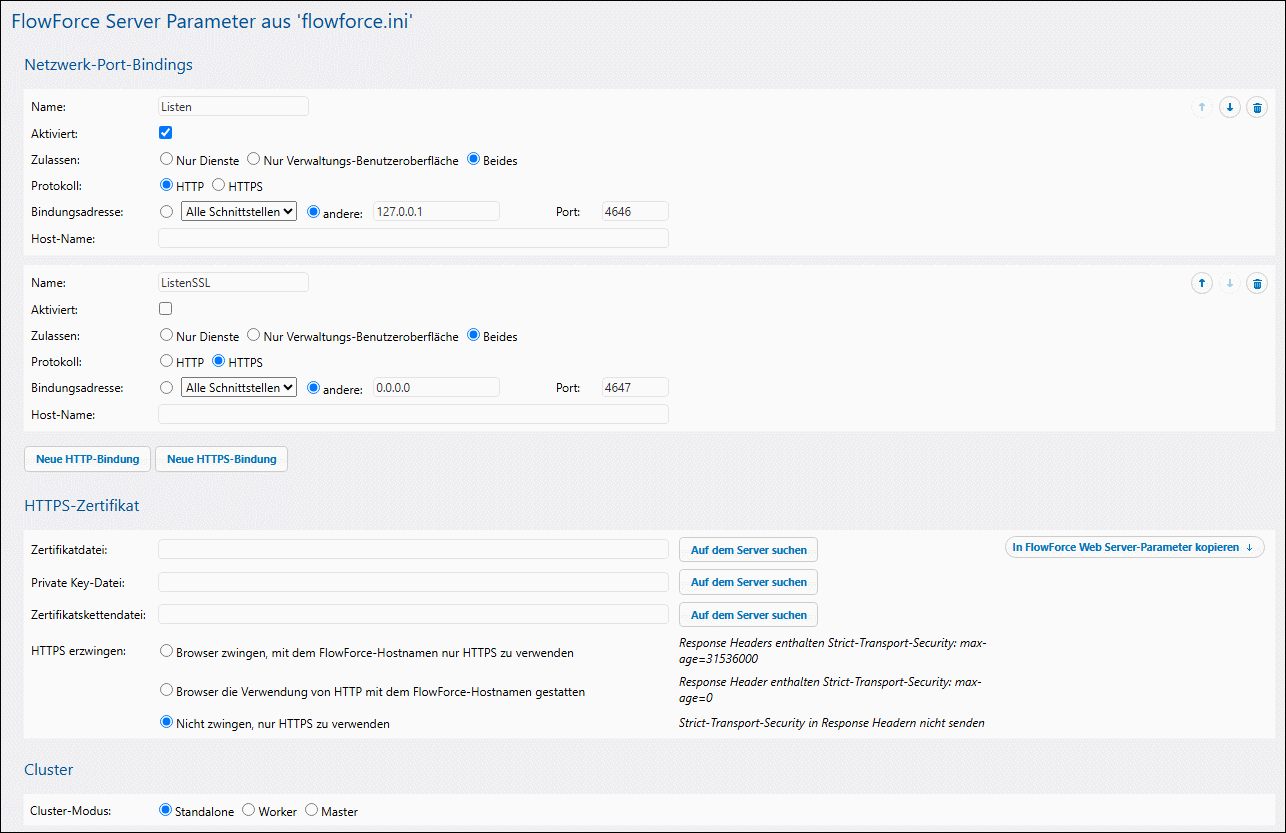Delete the ListenSSL binding with trash icon
1286x833 pixels.
(x=1257, y=284)
